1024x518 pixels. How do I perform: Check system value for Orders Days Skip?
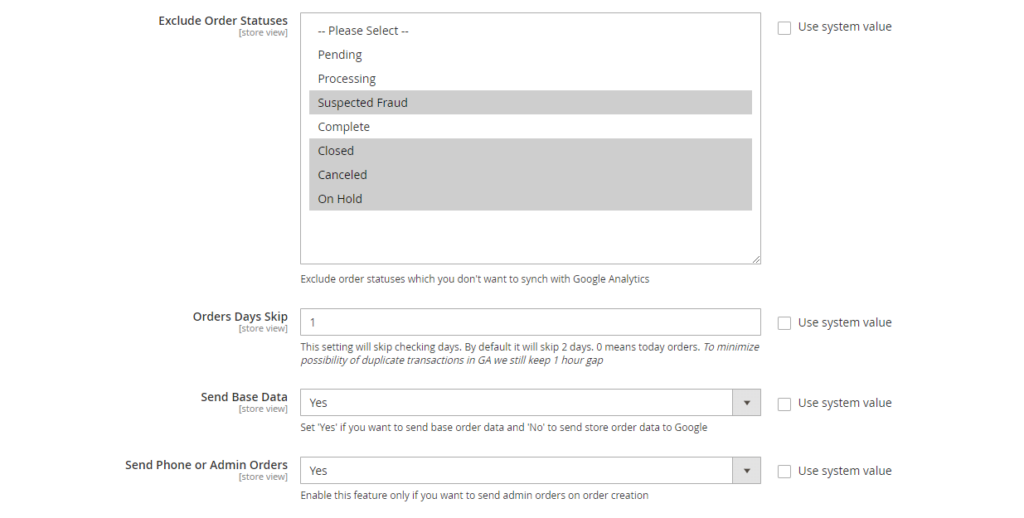tap(784, 323)
